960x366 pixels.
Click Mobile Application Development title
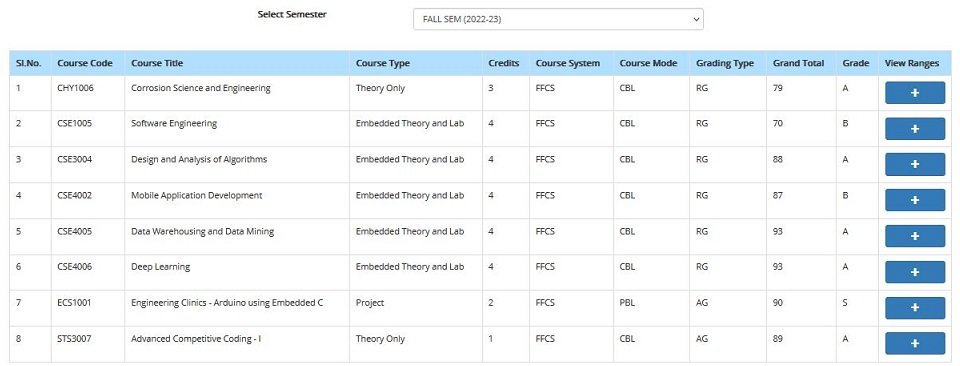pyautogui.click(x=197, y=195)
